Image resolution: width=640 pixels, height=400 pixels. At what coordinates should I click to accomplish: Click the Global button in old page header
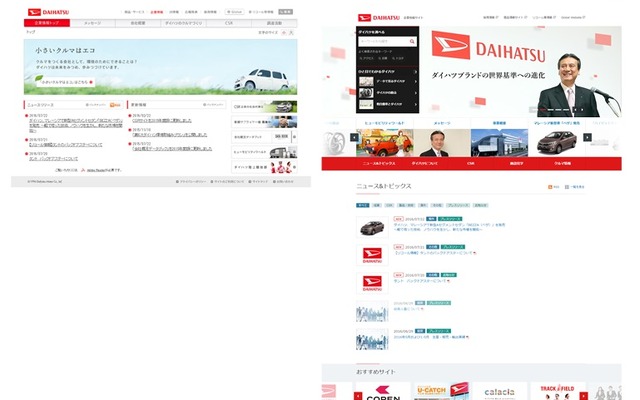tap(234, 12)
